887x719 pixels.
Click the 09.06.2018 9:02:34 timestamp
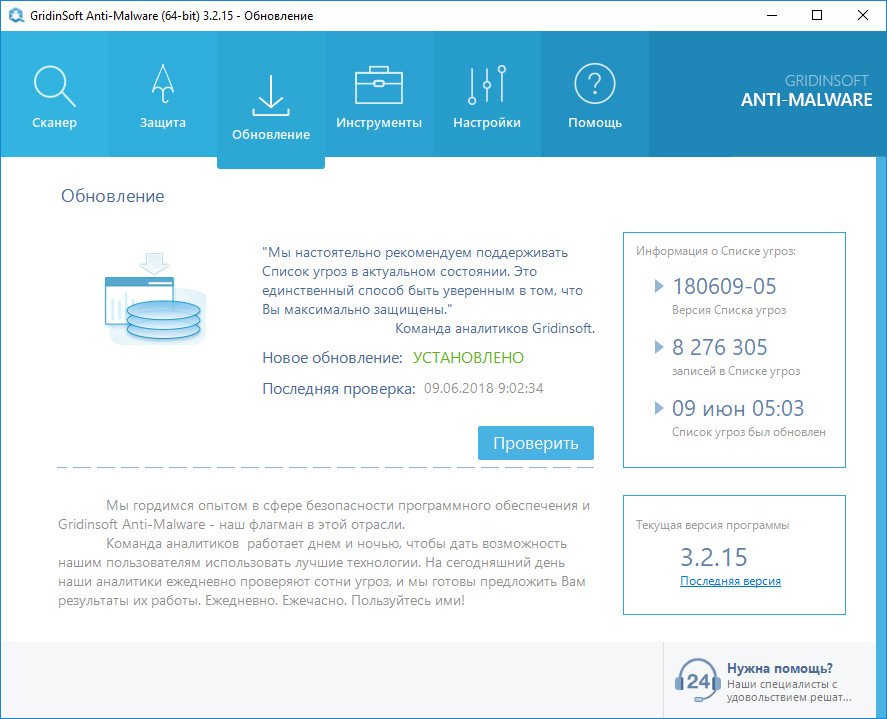484,388
